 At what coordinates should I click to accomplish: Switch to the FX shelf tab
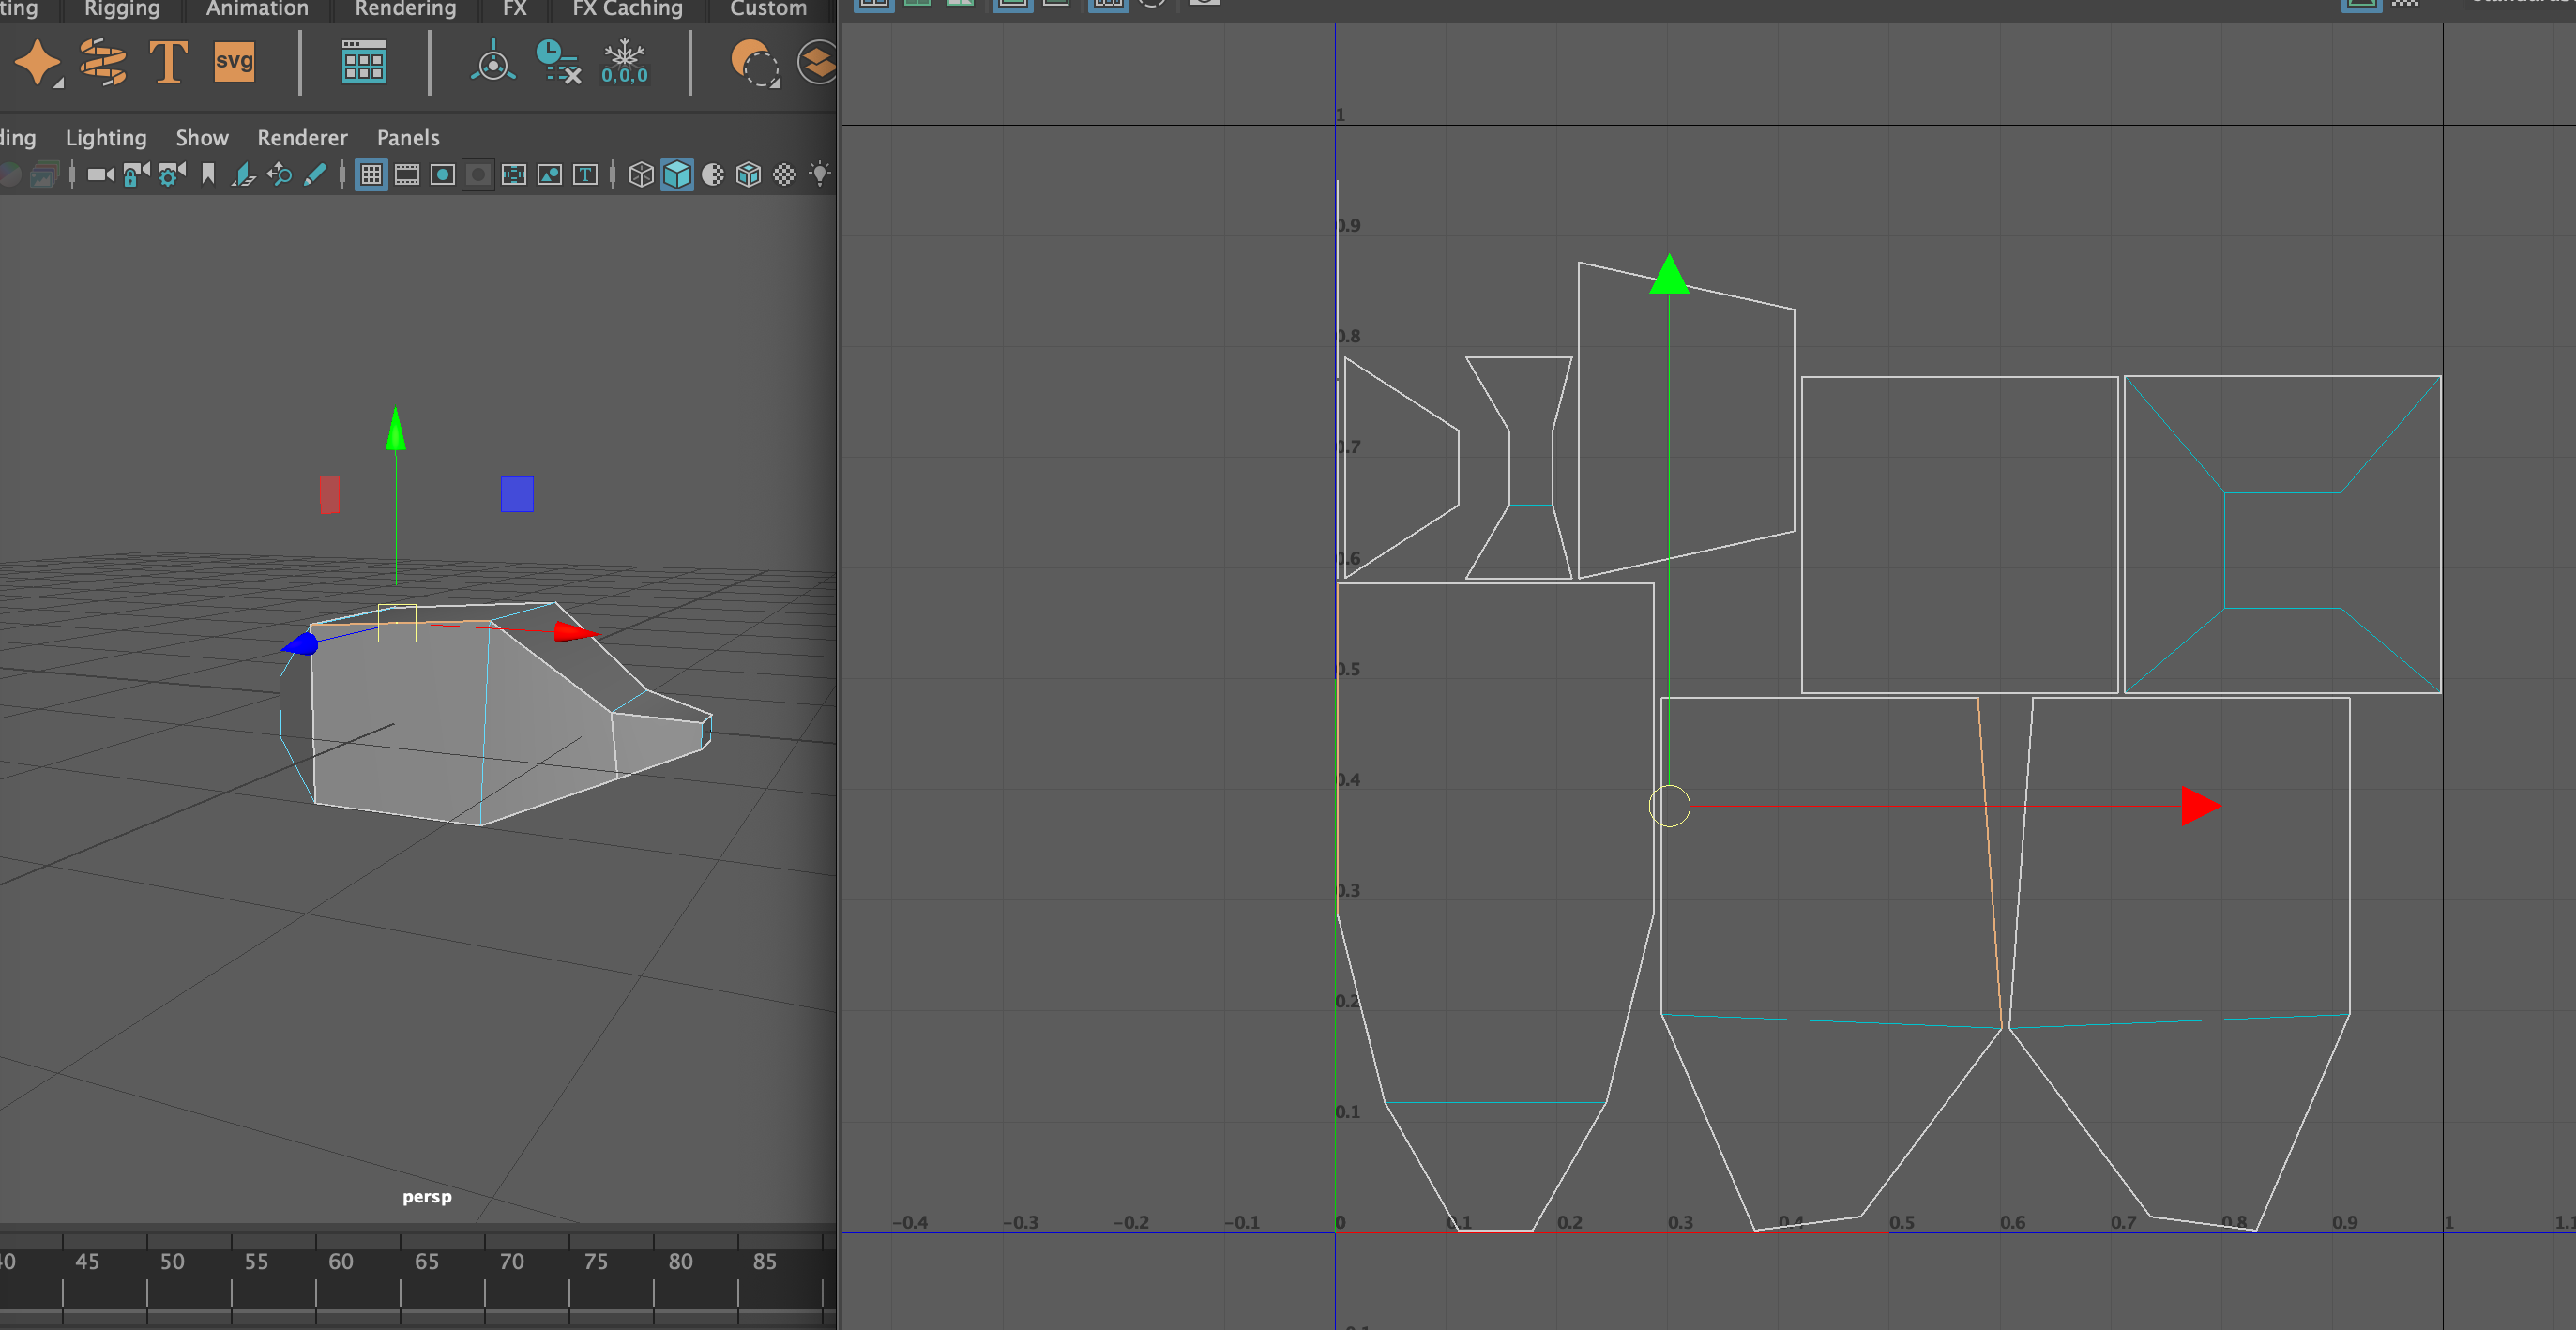point(514,9)
